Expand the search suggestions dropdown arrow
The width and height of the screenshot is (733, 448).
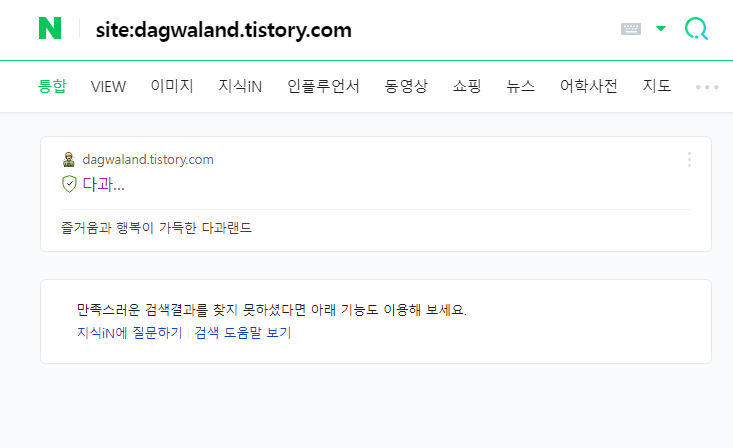(661, 29)
